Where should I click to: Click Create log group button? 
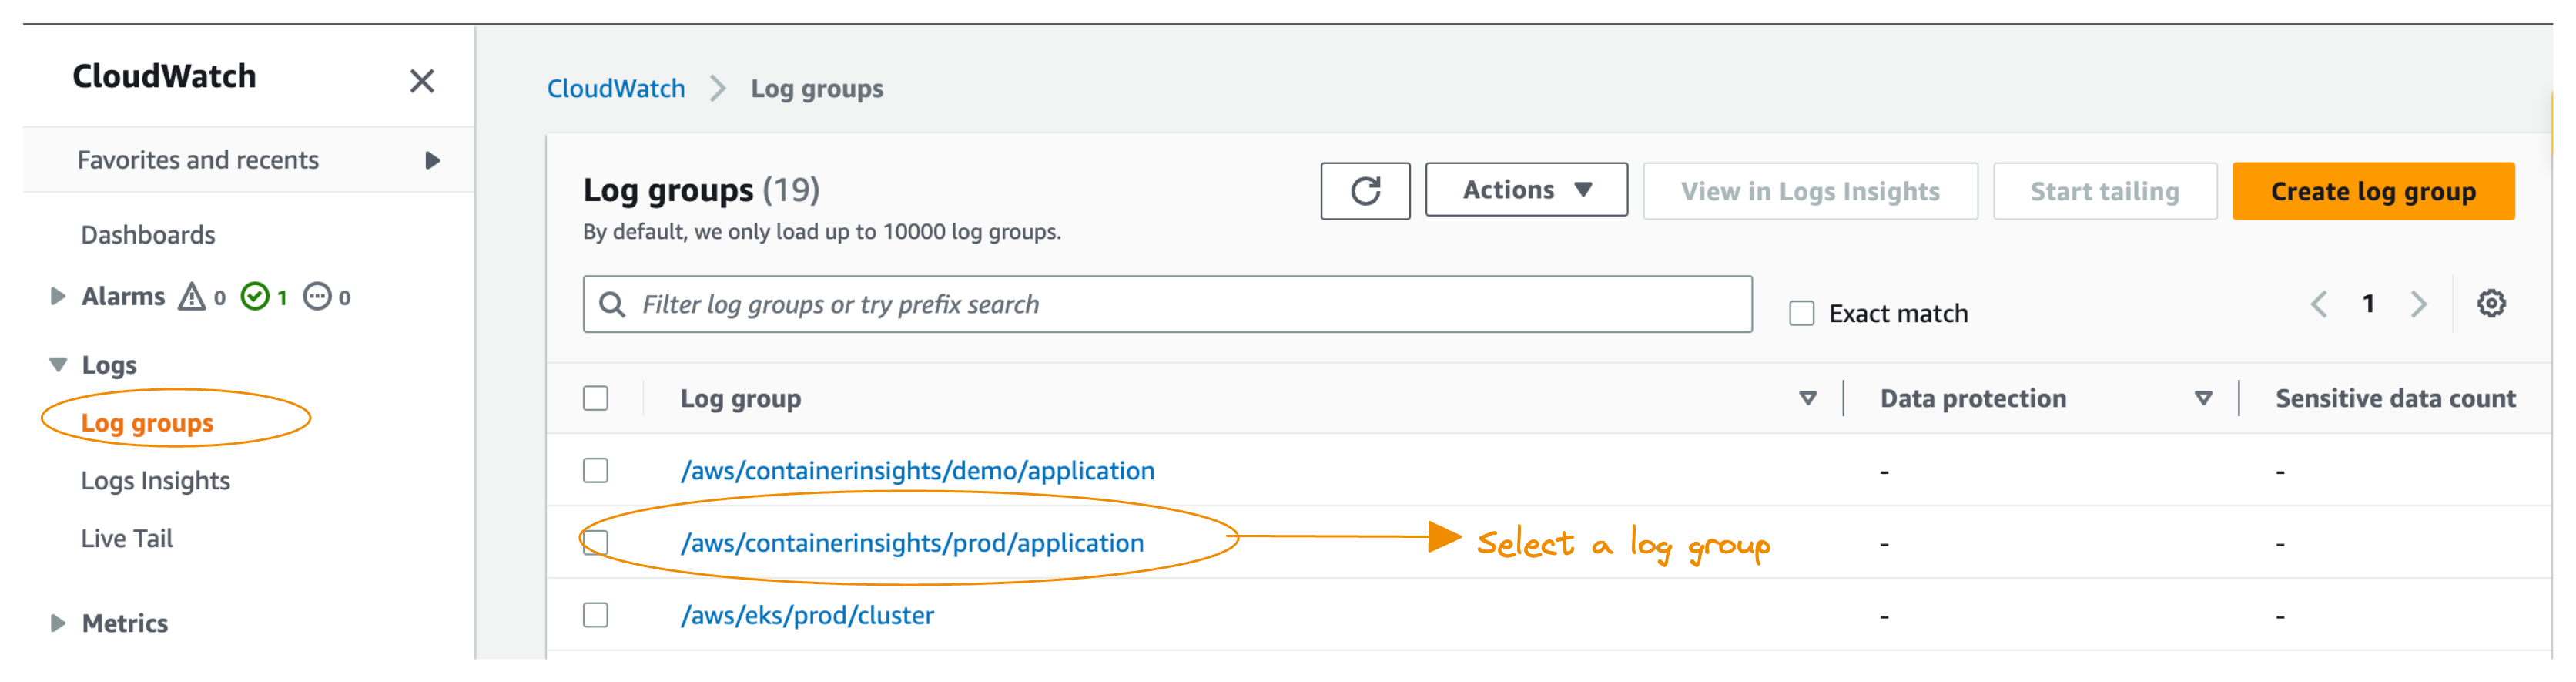tap(2373, 191)
